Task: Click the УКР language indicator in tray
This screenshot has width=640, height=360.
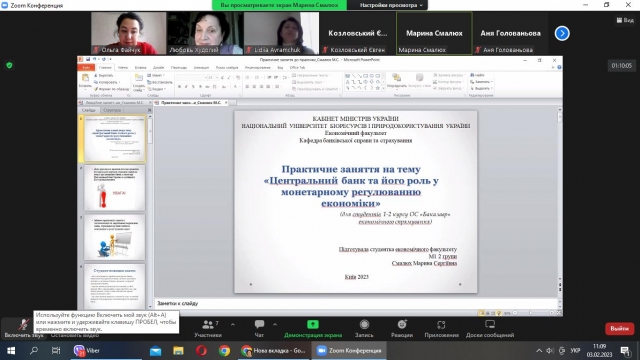Action: click(575, 351)
